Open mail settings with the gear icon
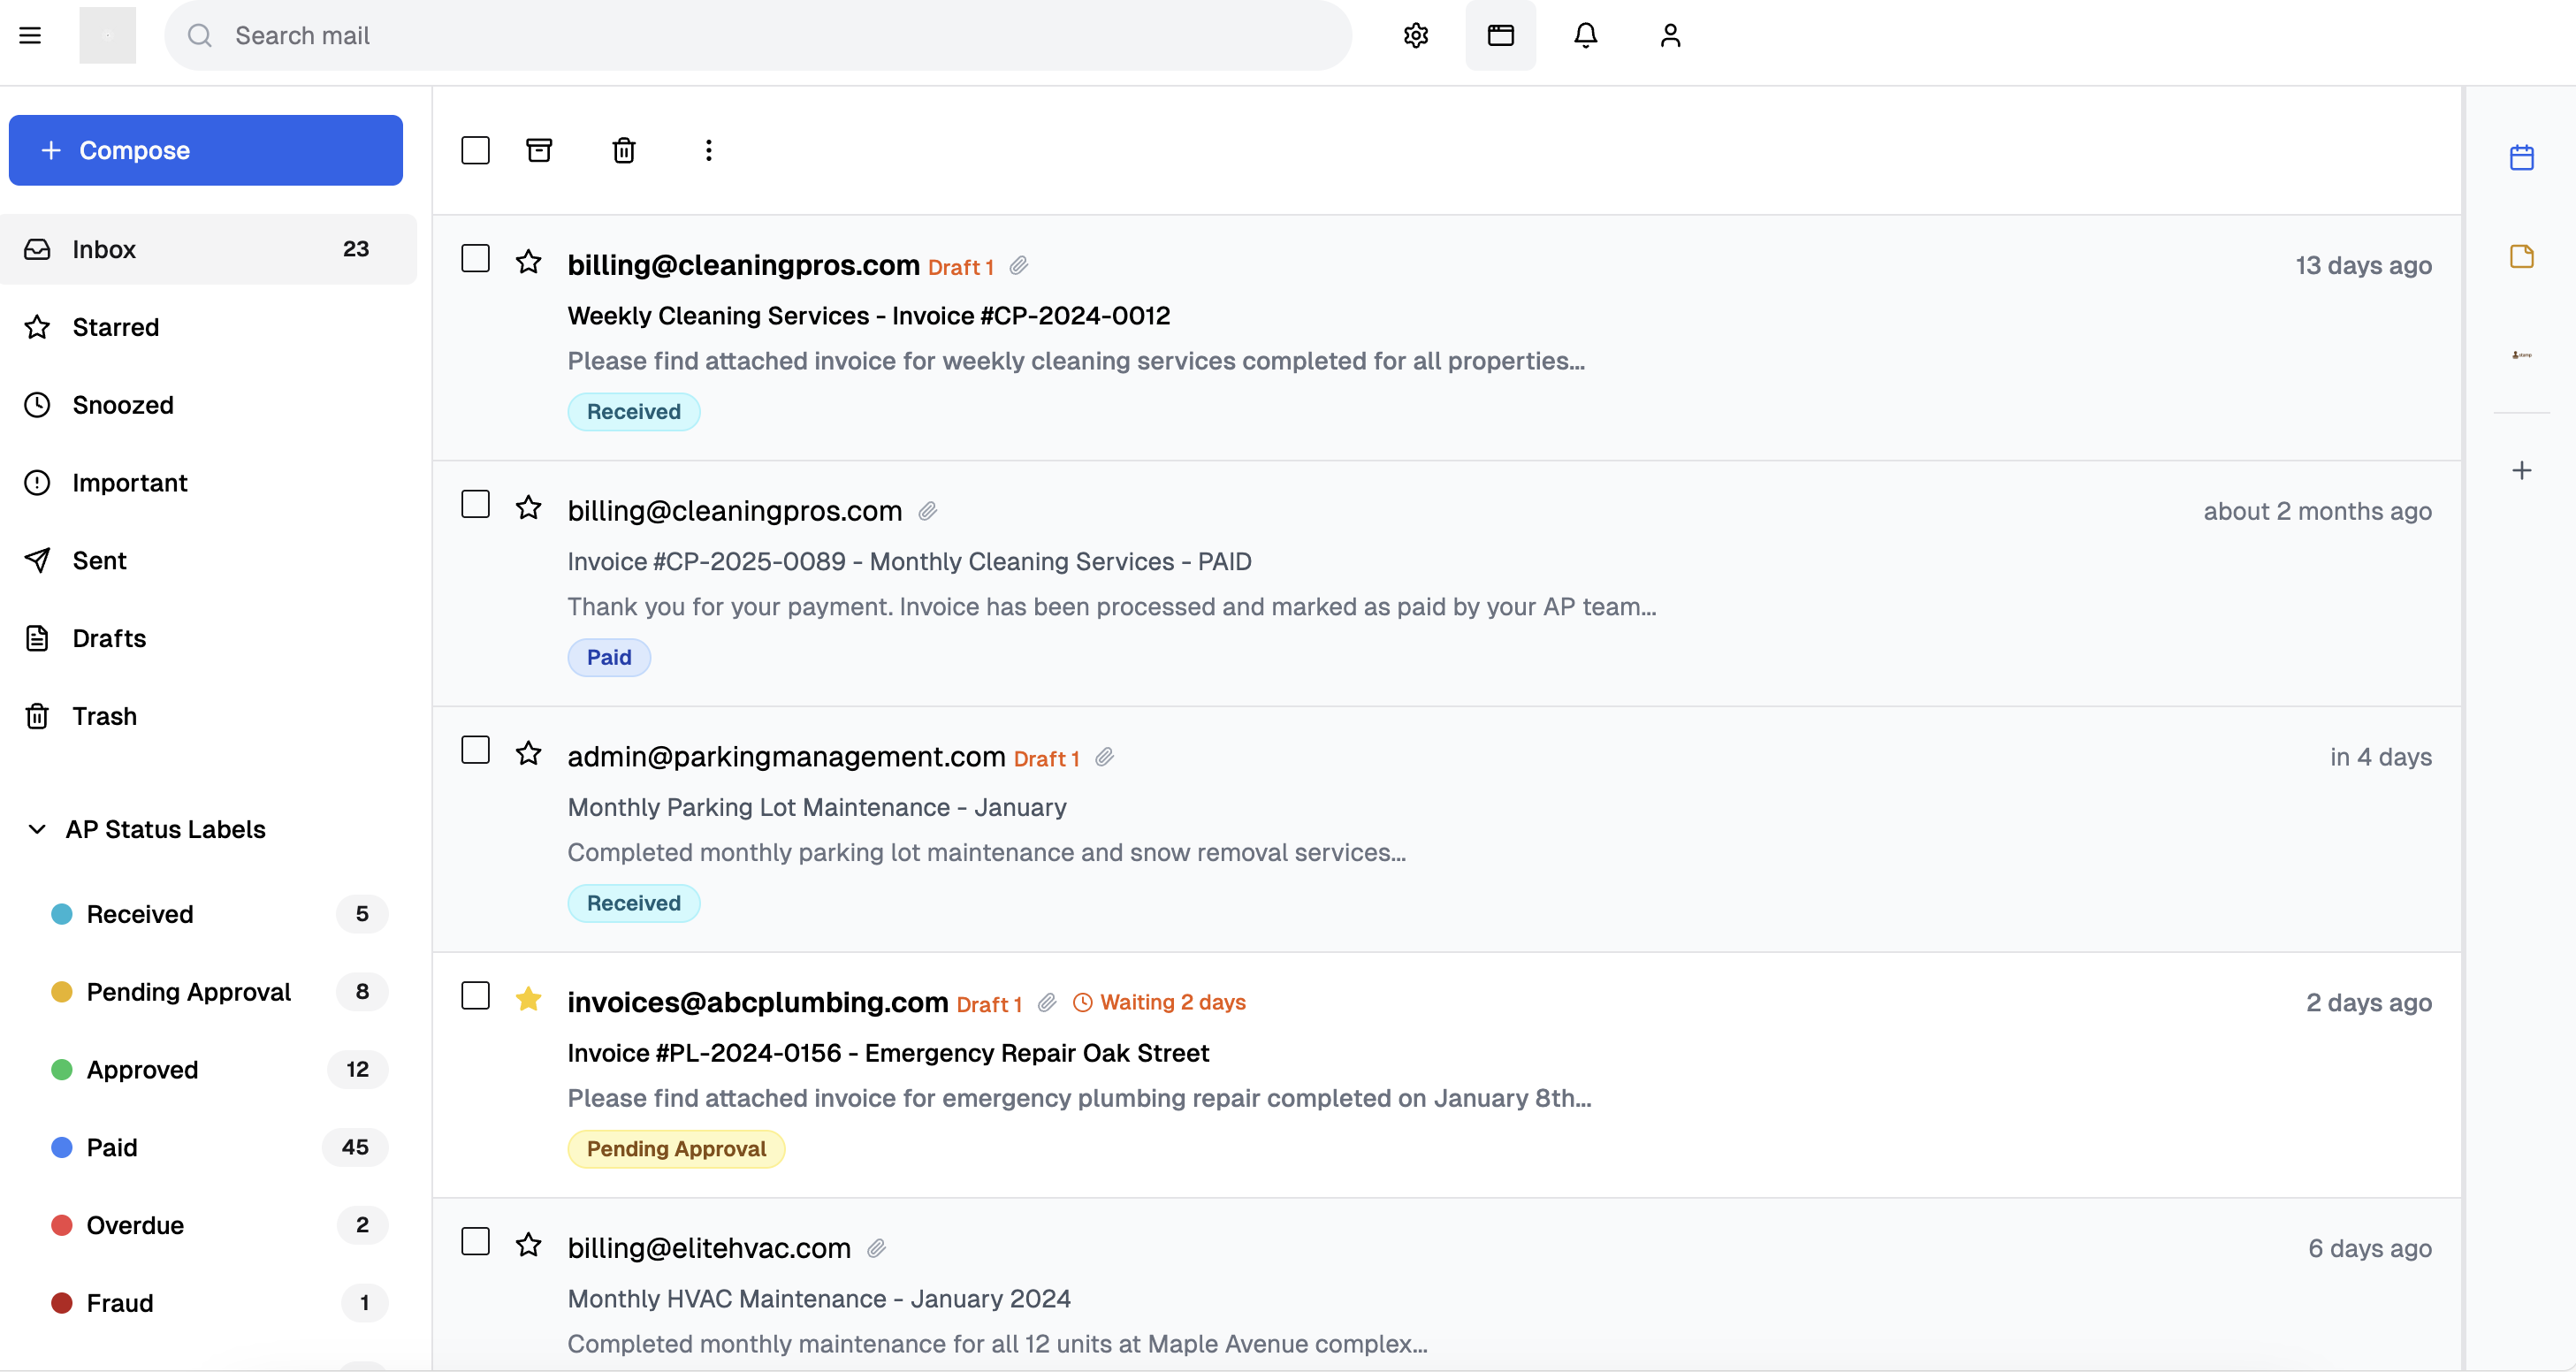The height and width of the screenshot is (1372, 2576). pos(1415,35)
